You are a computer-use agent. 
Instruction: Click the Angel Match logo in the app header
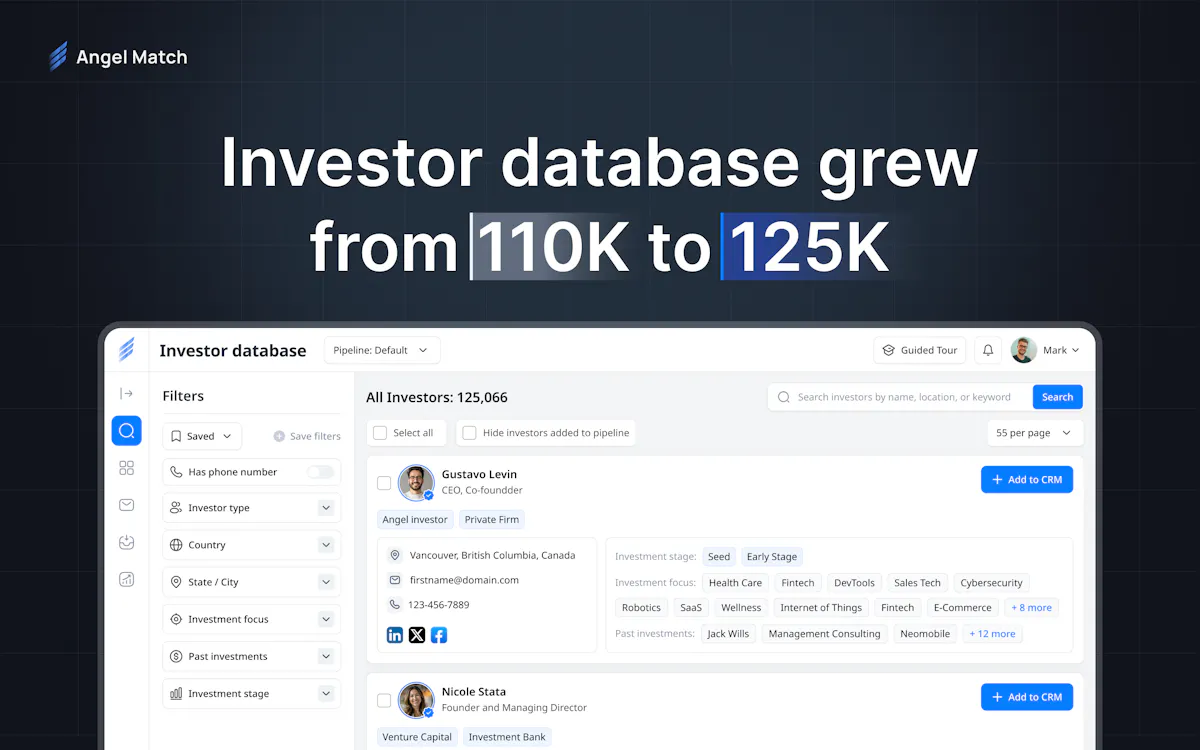(126, 350)
